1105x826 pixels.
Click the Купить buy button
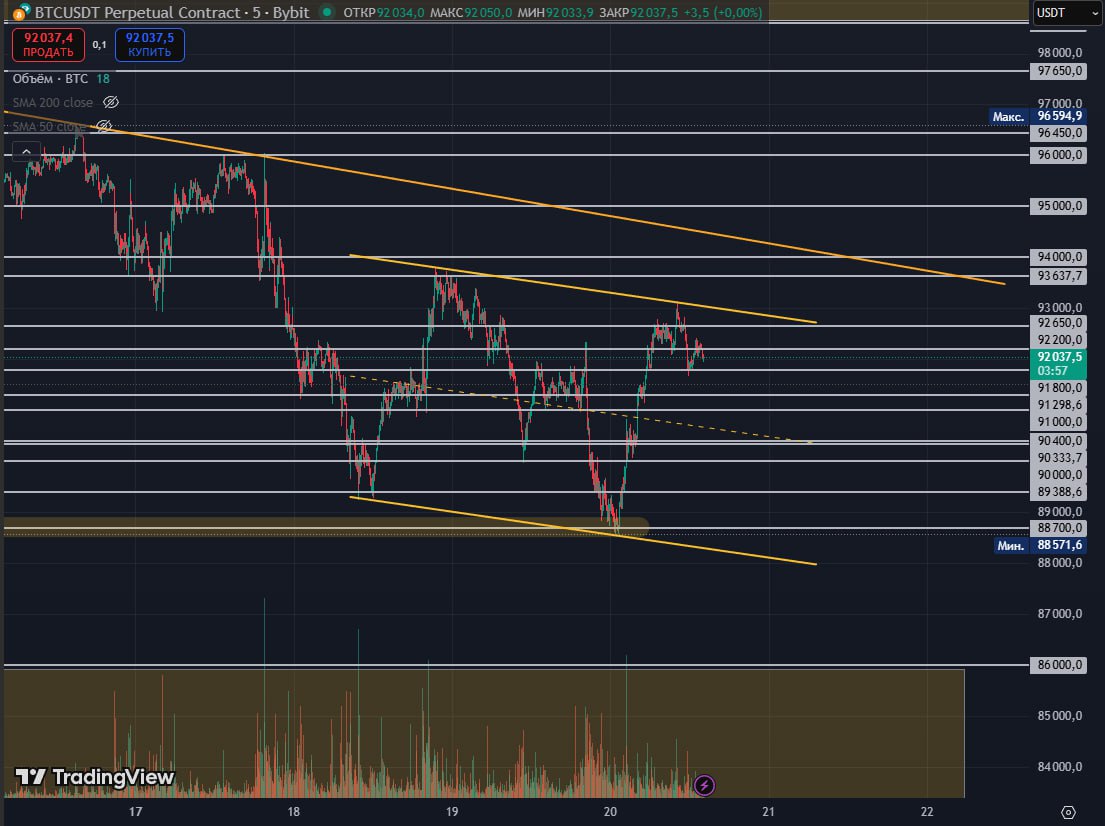tap(150, 45)
